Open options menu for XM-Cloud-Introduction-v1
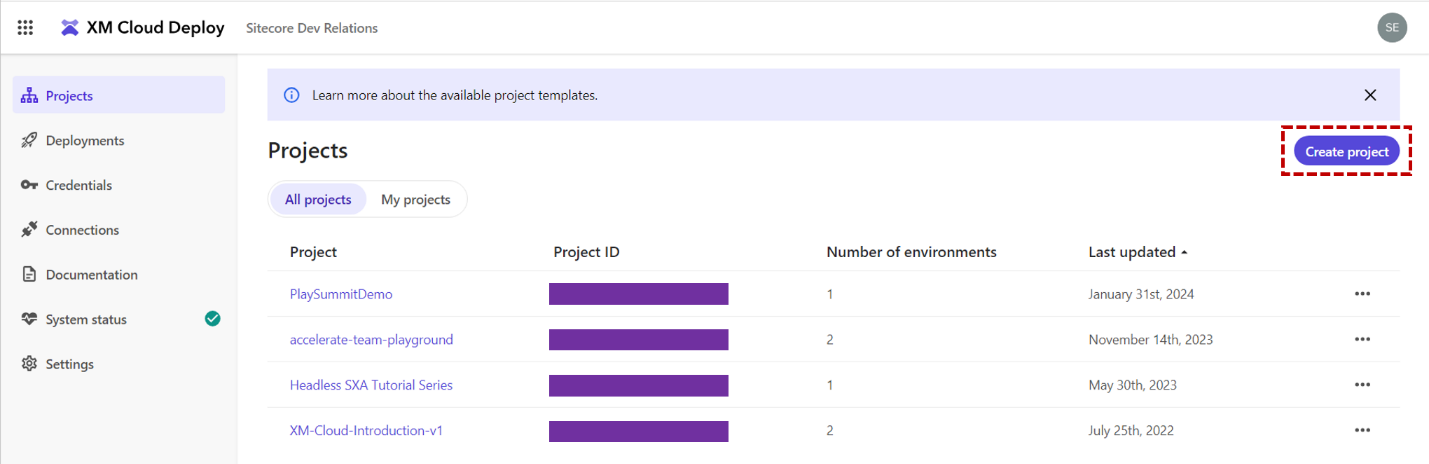The height and width of the screenshot is (464, 1429). 1362,430
